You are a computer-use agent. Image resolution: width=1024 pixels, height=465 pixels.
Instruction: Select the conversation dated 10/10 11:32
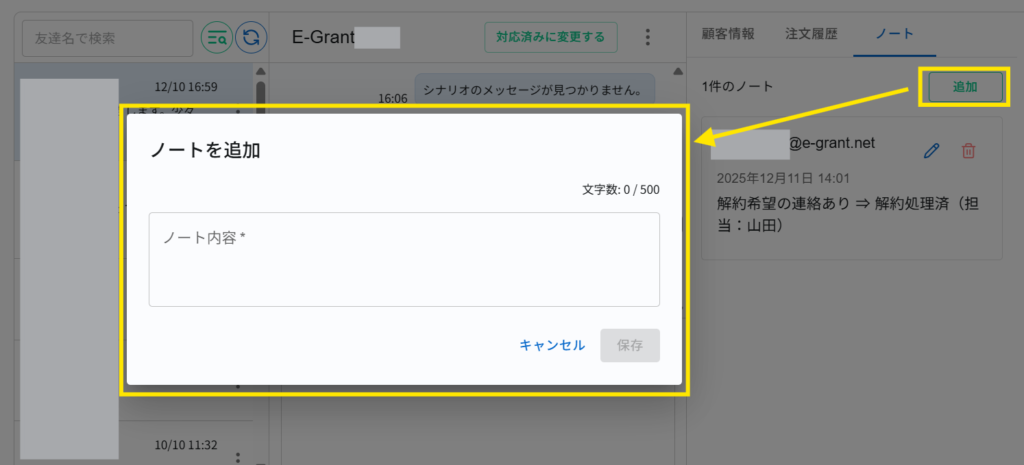140,446
